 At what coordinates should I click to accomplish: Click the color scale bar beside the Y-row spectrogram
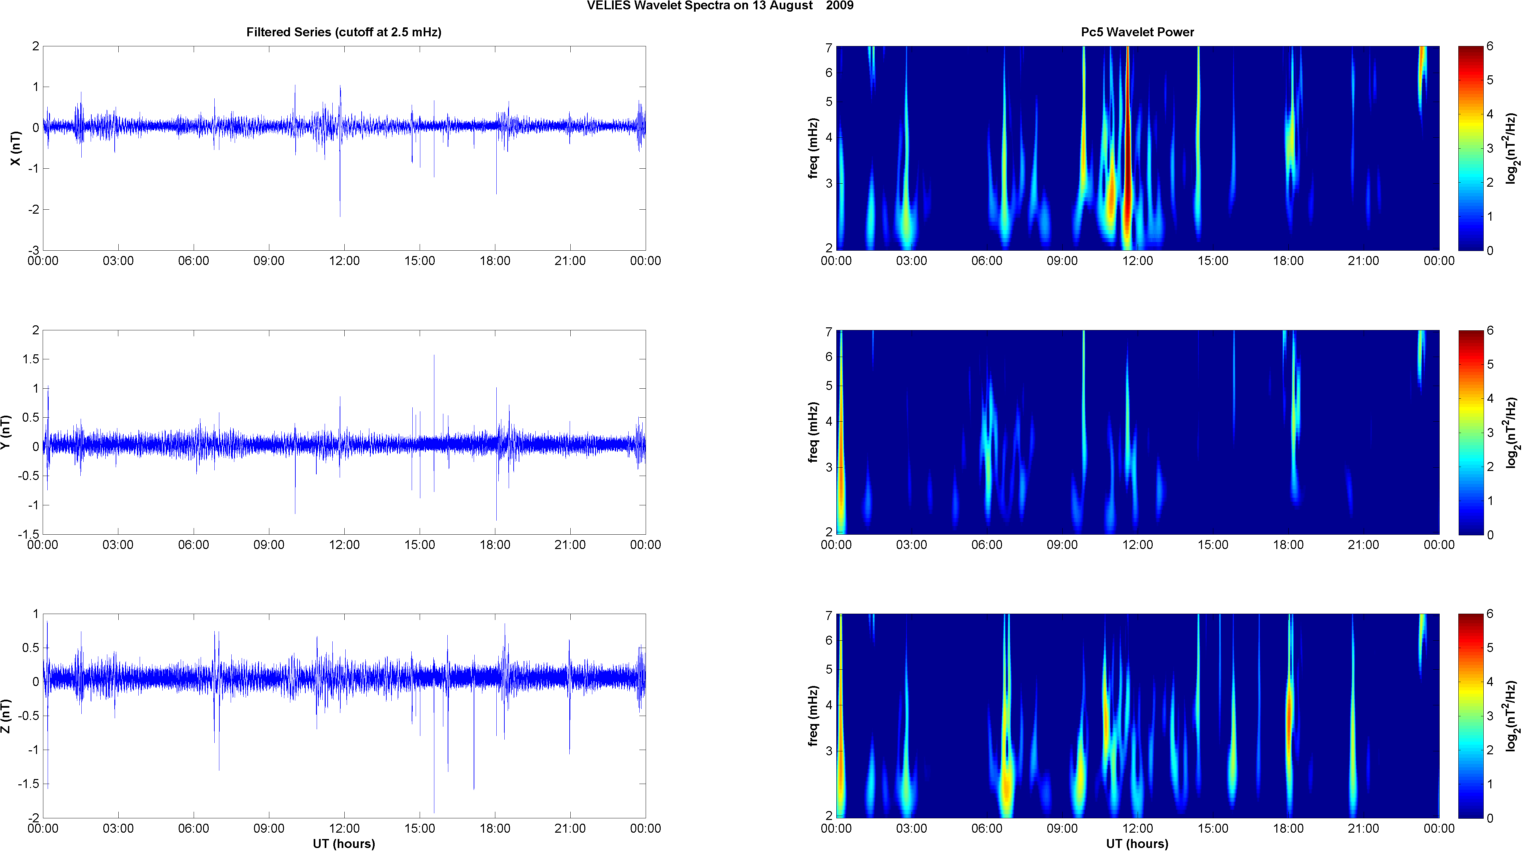pos(1470,432)
